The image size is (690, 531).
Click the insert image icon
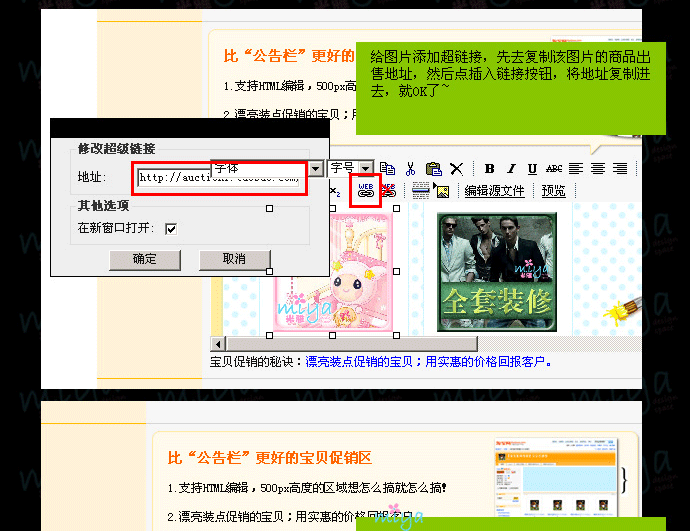coord(443,190)
